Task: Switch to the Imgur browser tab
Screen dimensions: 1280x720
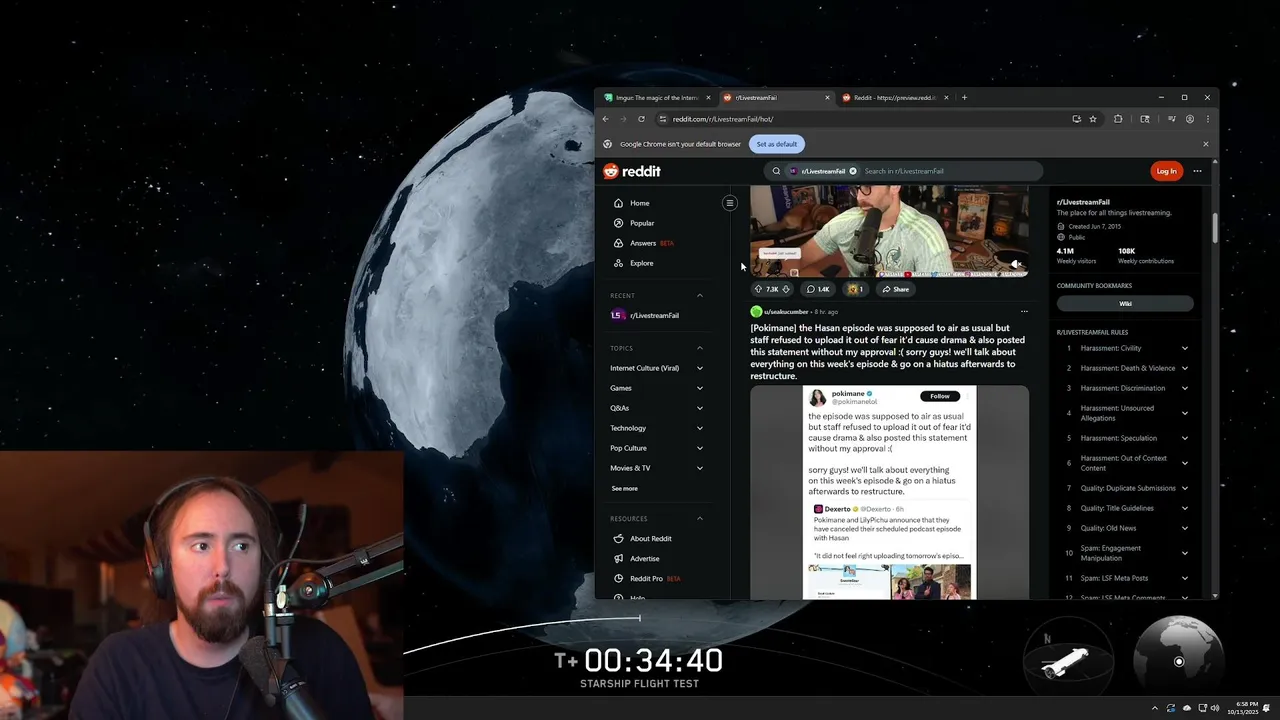Action: pyautogui.click(x=655, y=98)
